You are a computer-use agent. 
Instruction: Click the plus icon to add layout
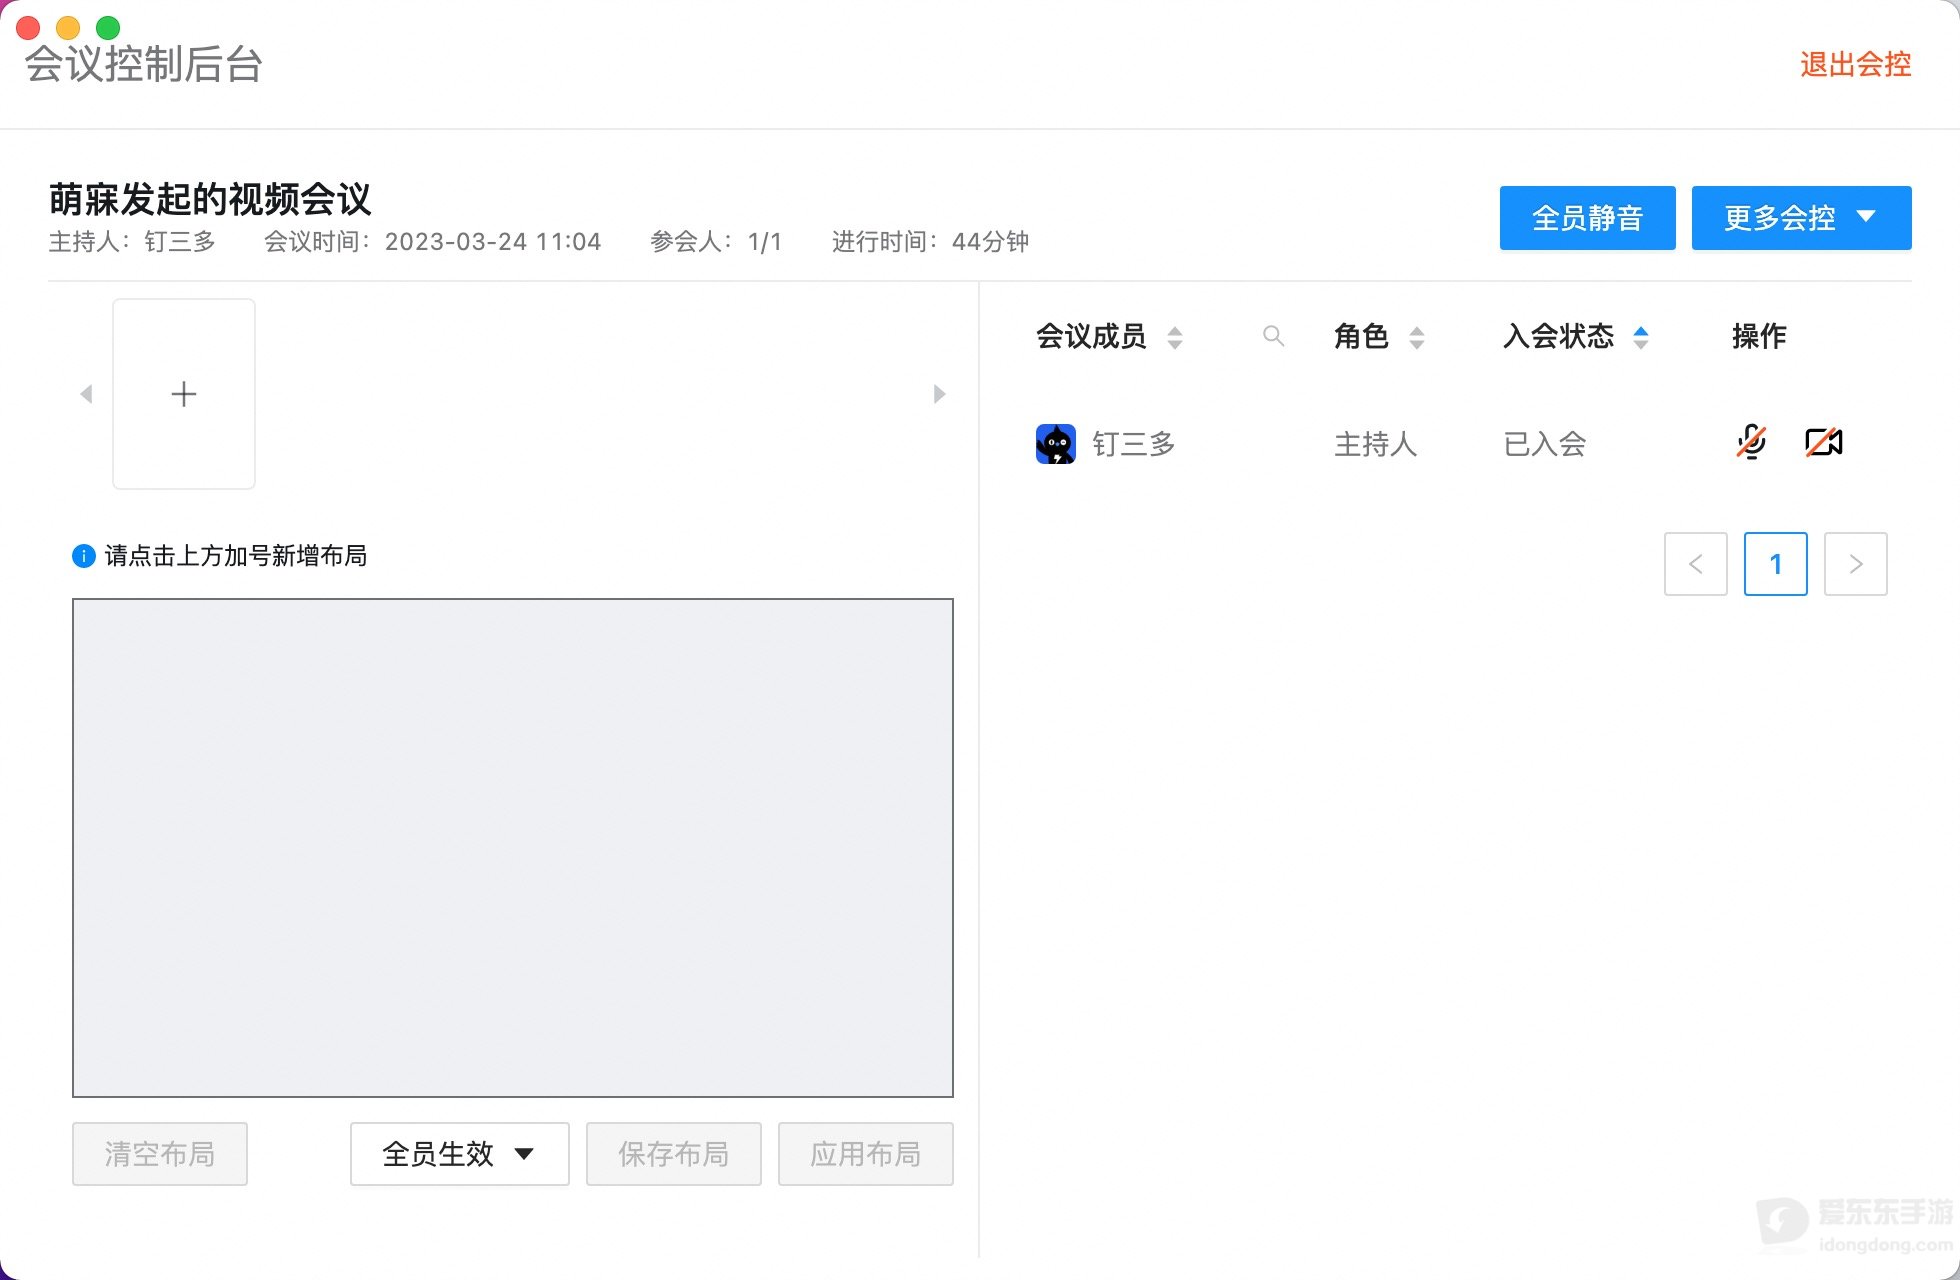[x=184, y=394]
